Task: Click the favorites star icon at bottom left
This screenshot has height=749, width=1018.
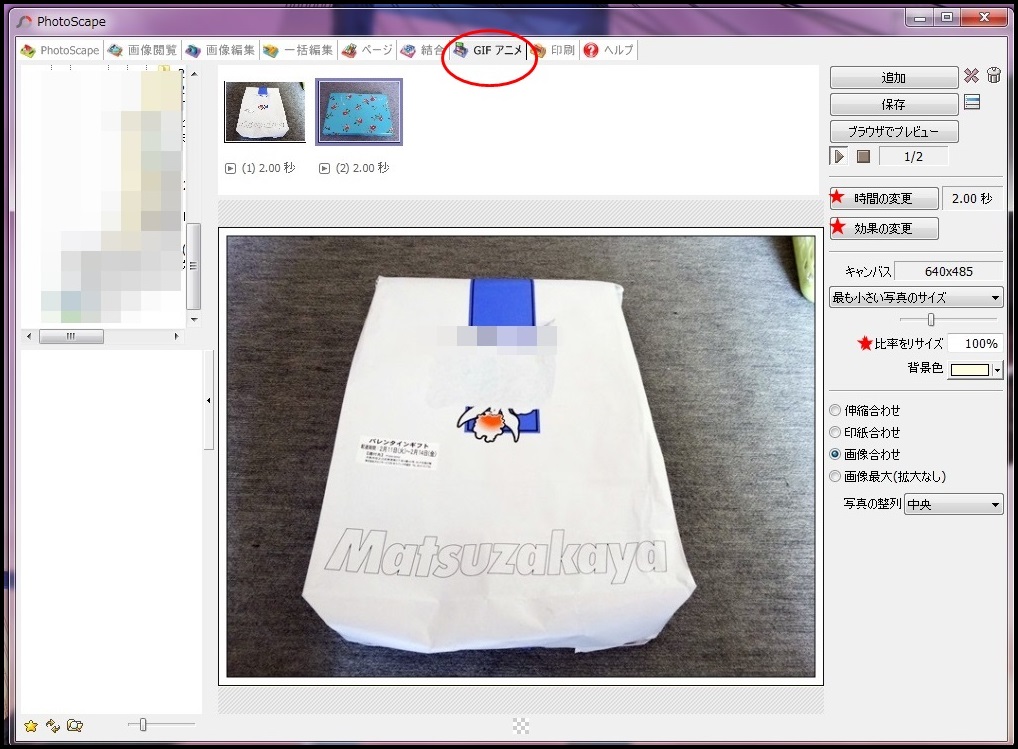Action: click(x=31, y=726)
